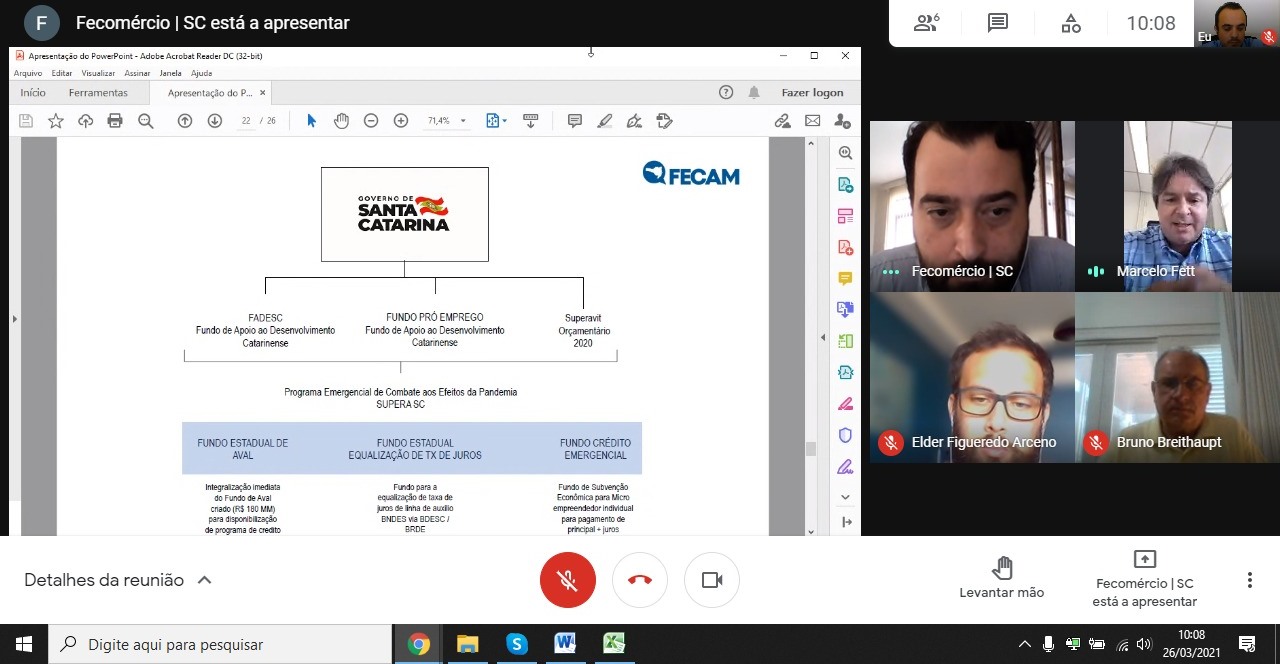Select the hand pan tool in Acrobat
This screenshot has width=1280, height=664.
pyautogui.click(x=341, y=121)
